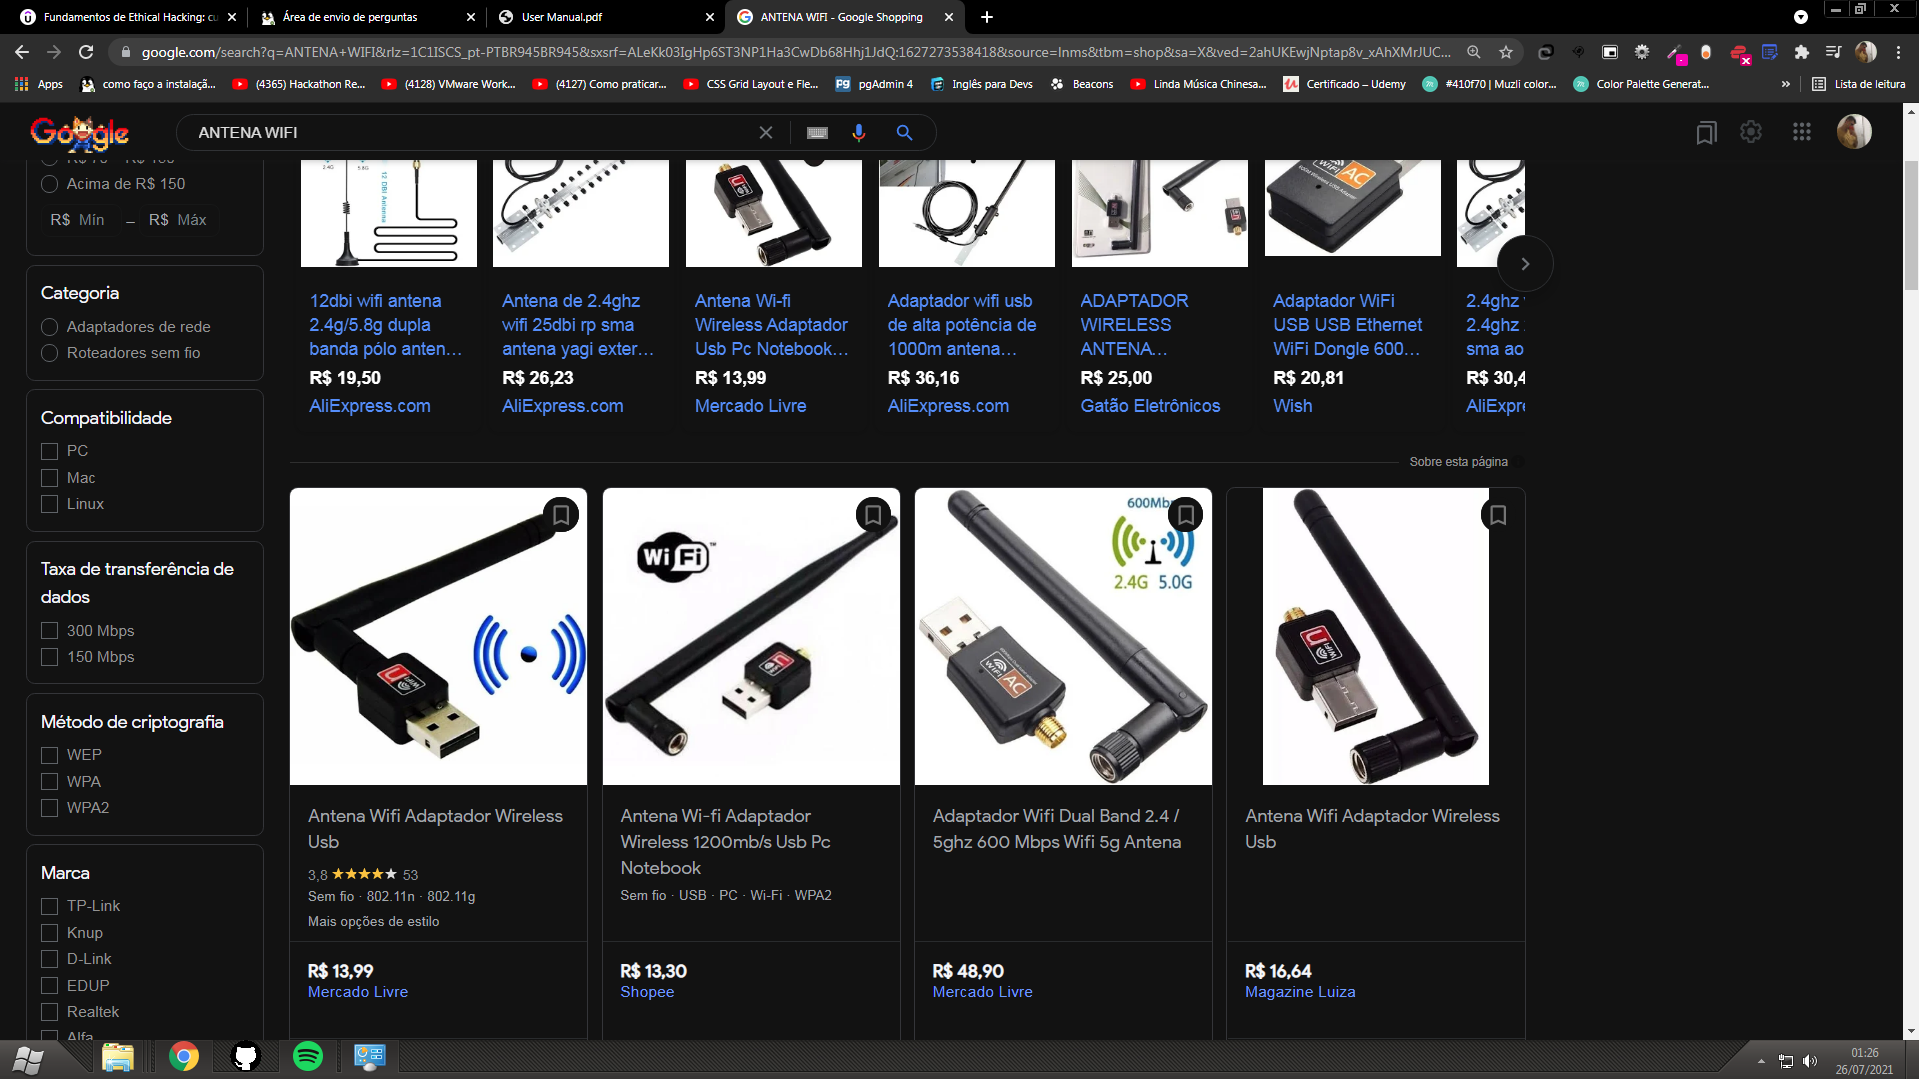This screenshot has height=1079, width=1919.
Task: Open Google settings gear icon
Action: [x=1751, y=131]
